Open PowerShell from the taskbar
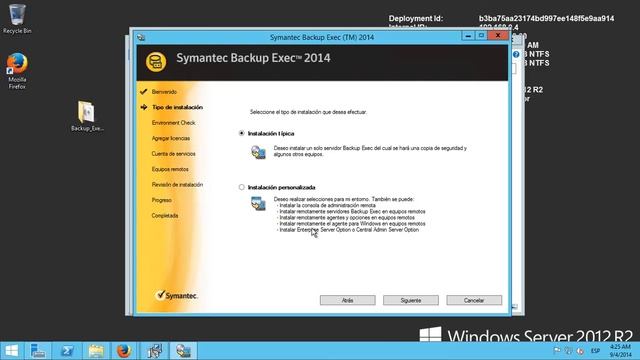 67,351
